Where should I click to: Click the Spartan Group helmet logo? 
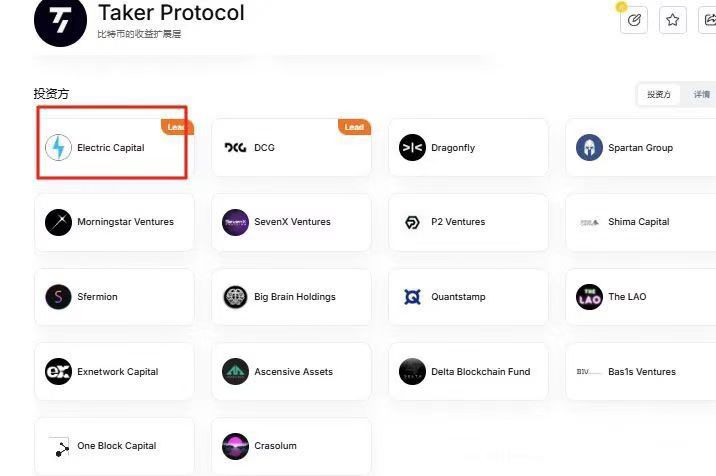point(589,148)
